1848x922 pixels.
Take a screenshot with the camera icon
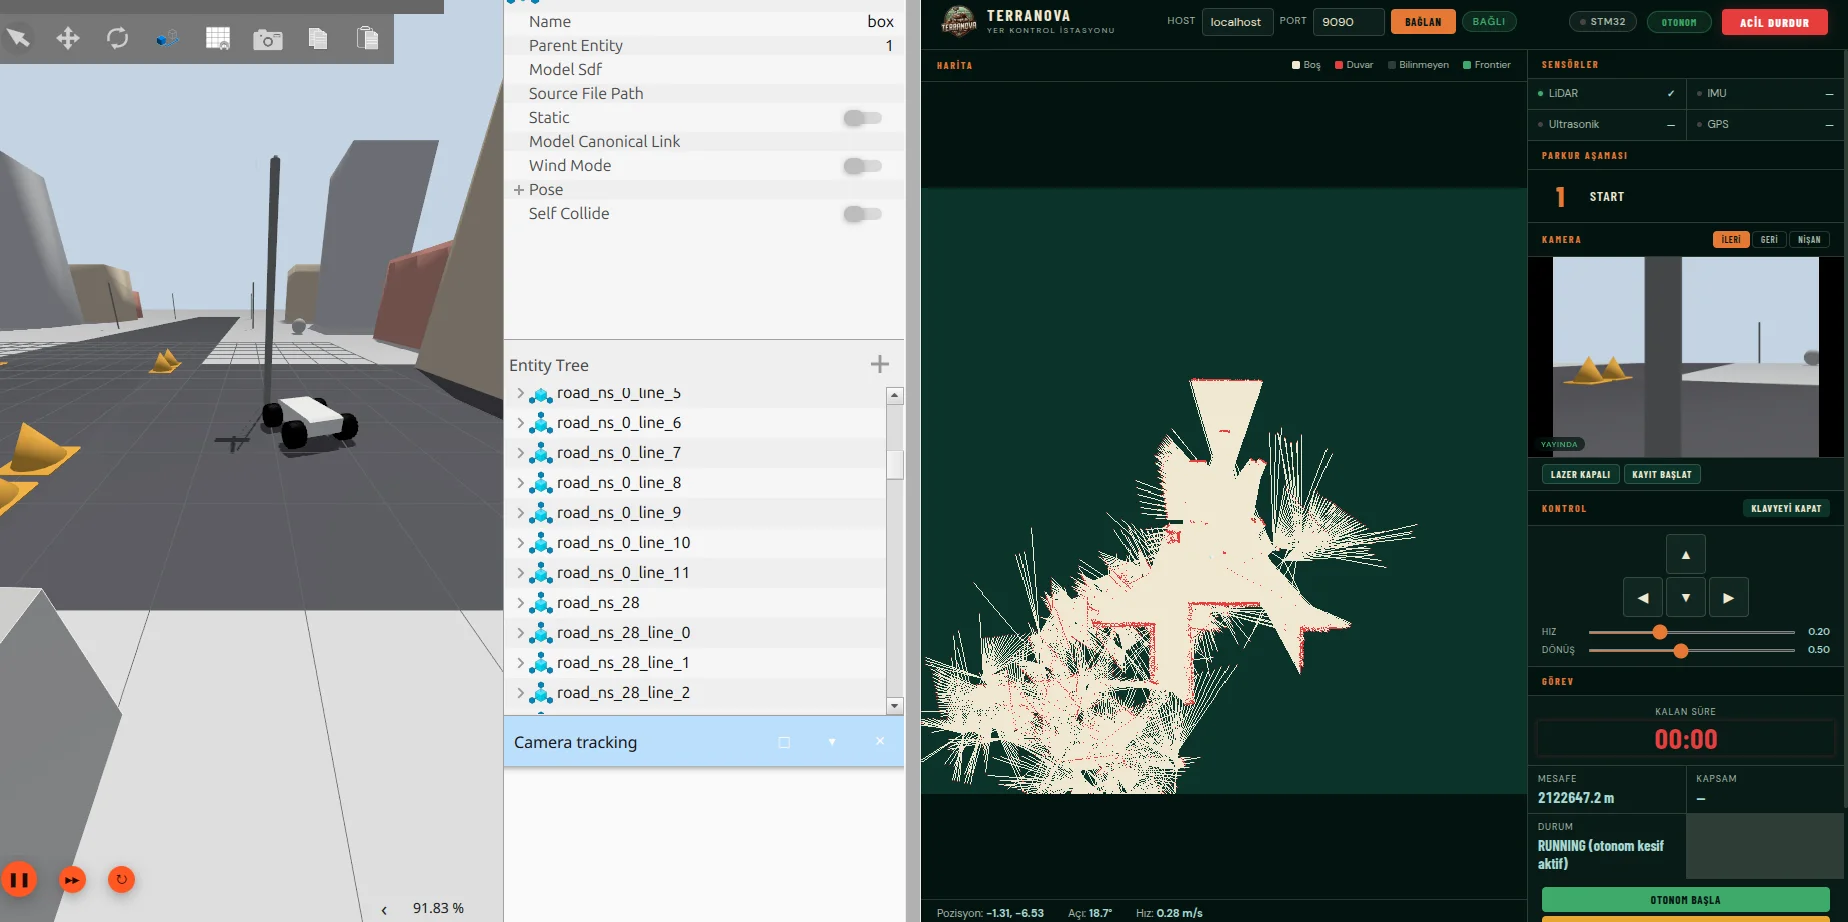[x=268, y=39]
